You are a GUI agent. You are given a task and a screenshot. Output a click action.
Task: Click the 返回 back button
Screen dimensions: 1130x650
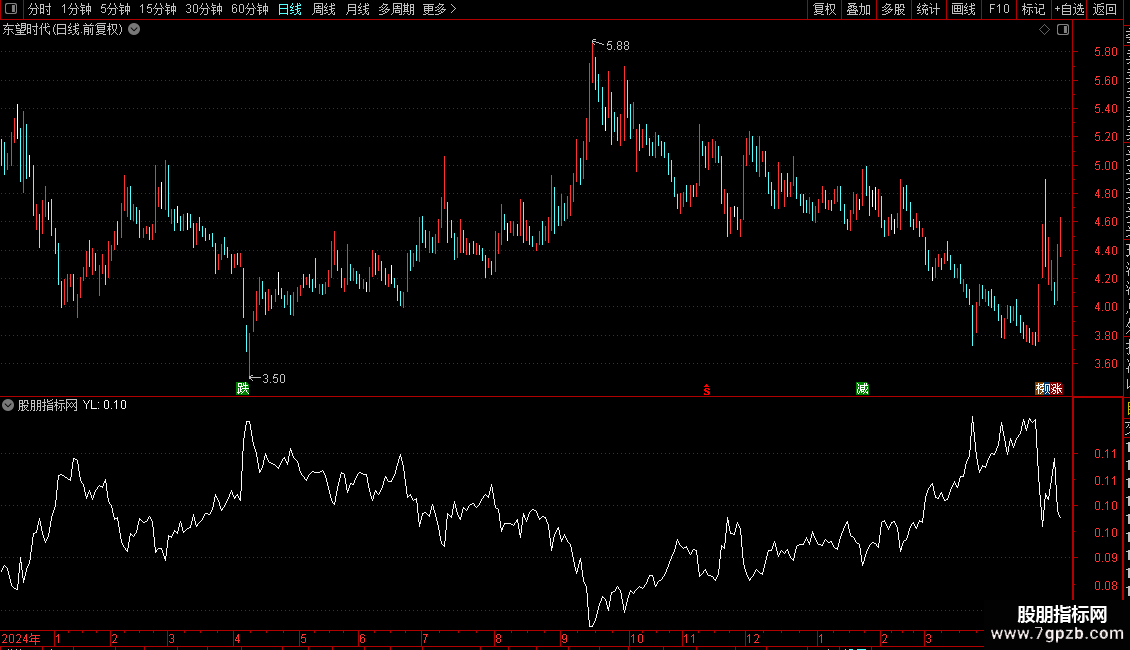pyautogui.click(x=1105, y=9)
